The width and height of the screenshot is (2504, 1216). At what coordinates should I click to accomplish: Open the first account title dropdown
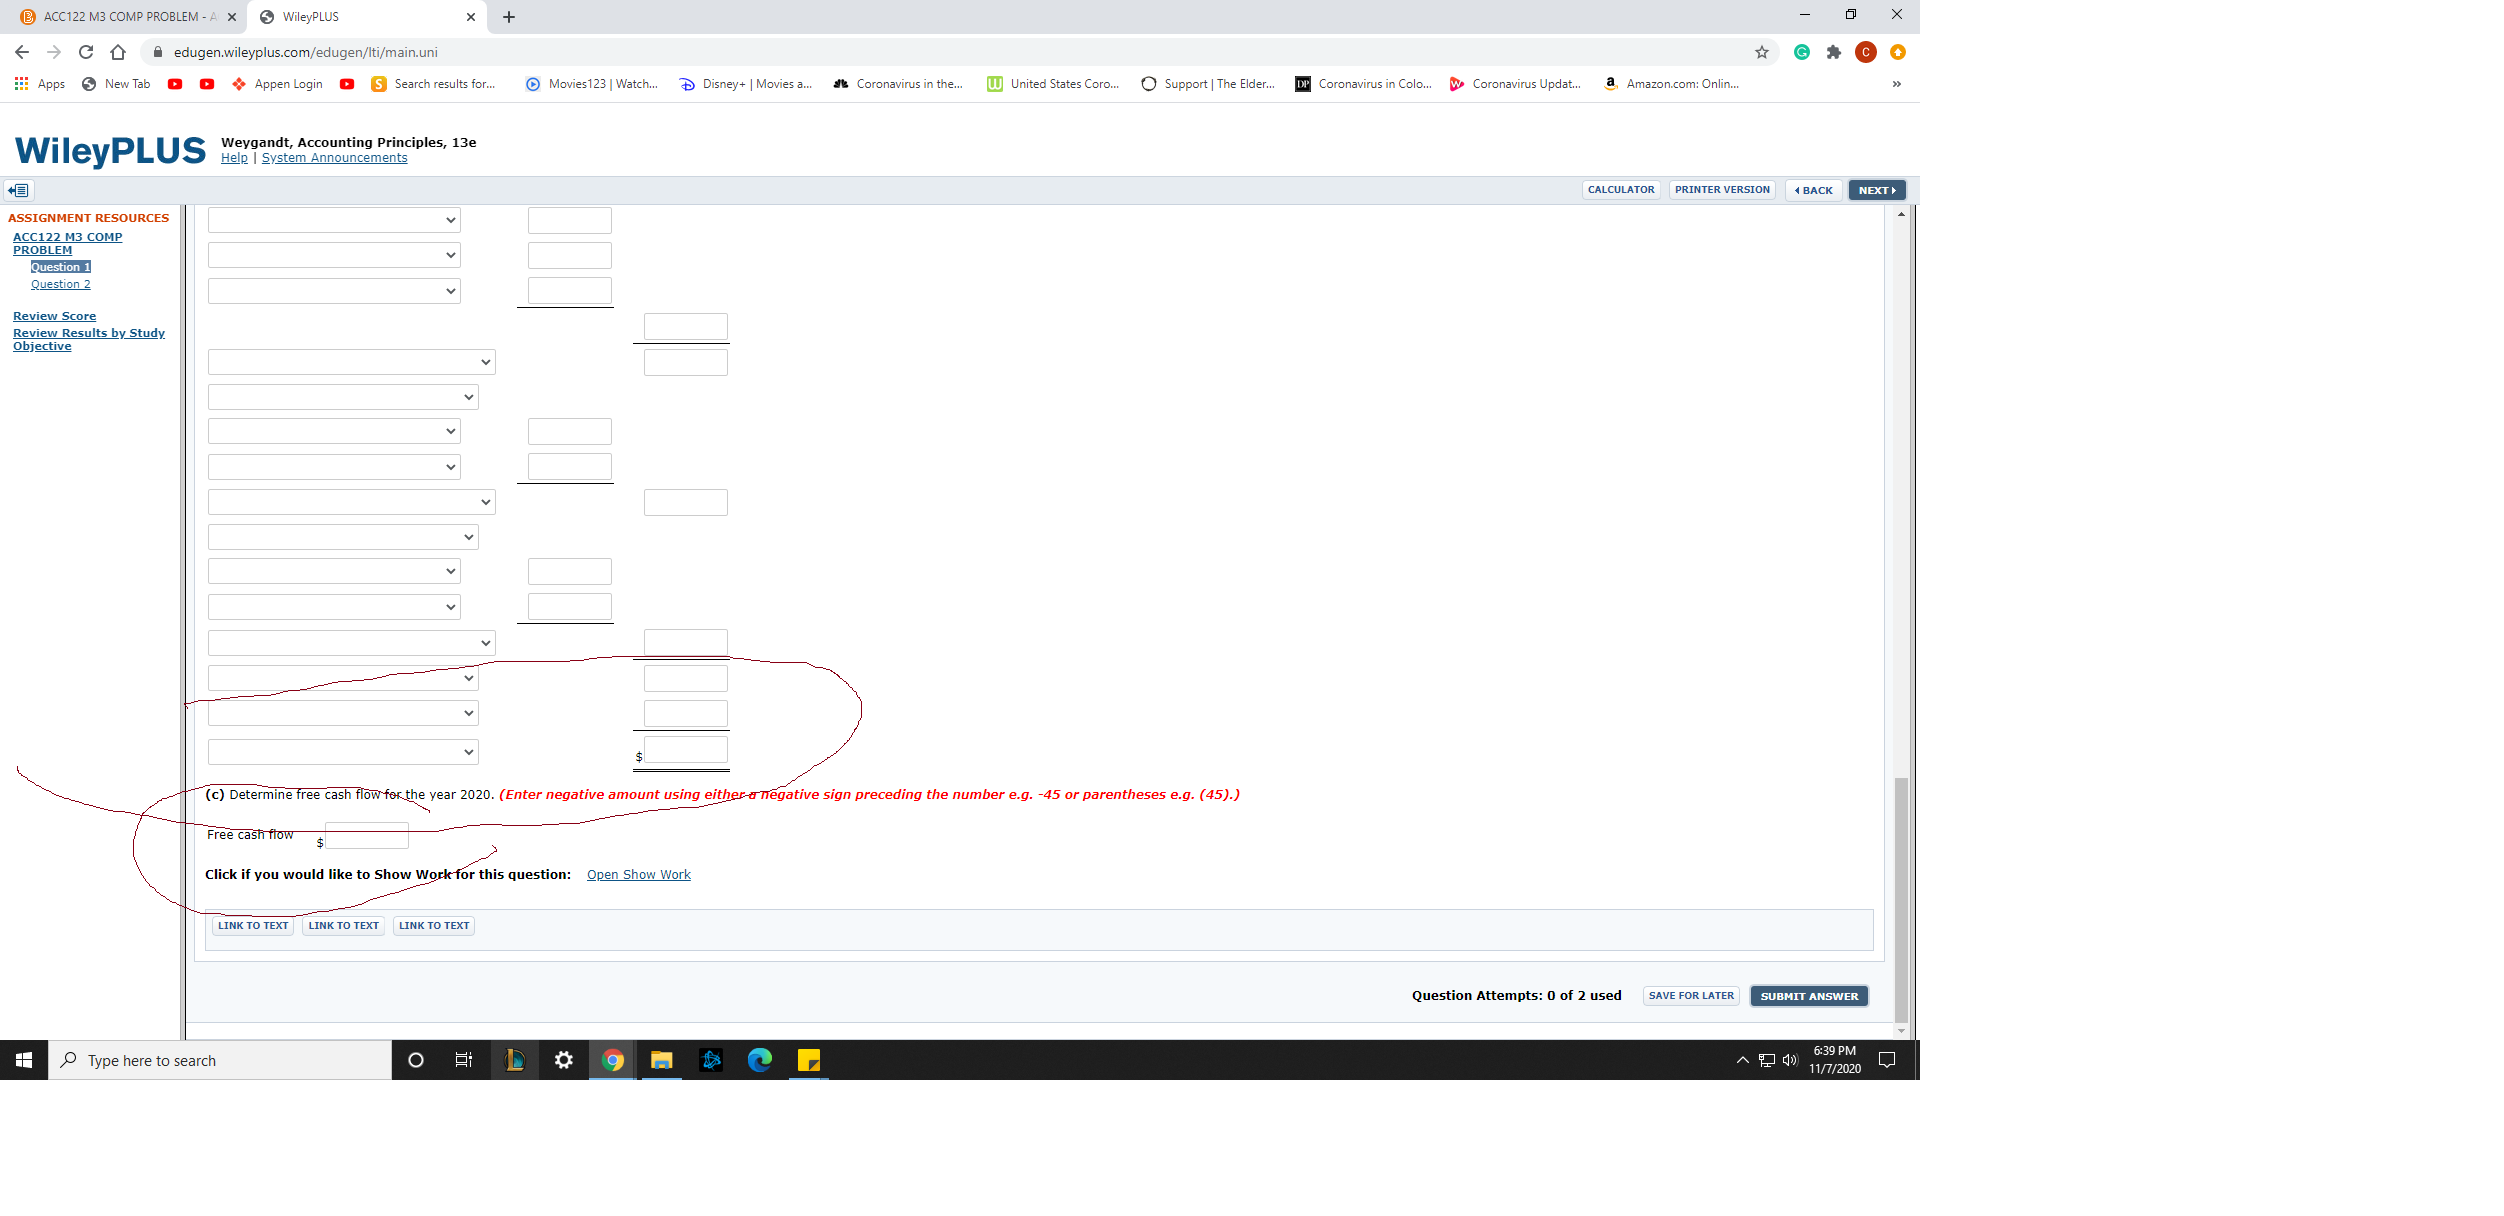point(333,220)
